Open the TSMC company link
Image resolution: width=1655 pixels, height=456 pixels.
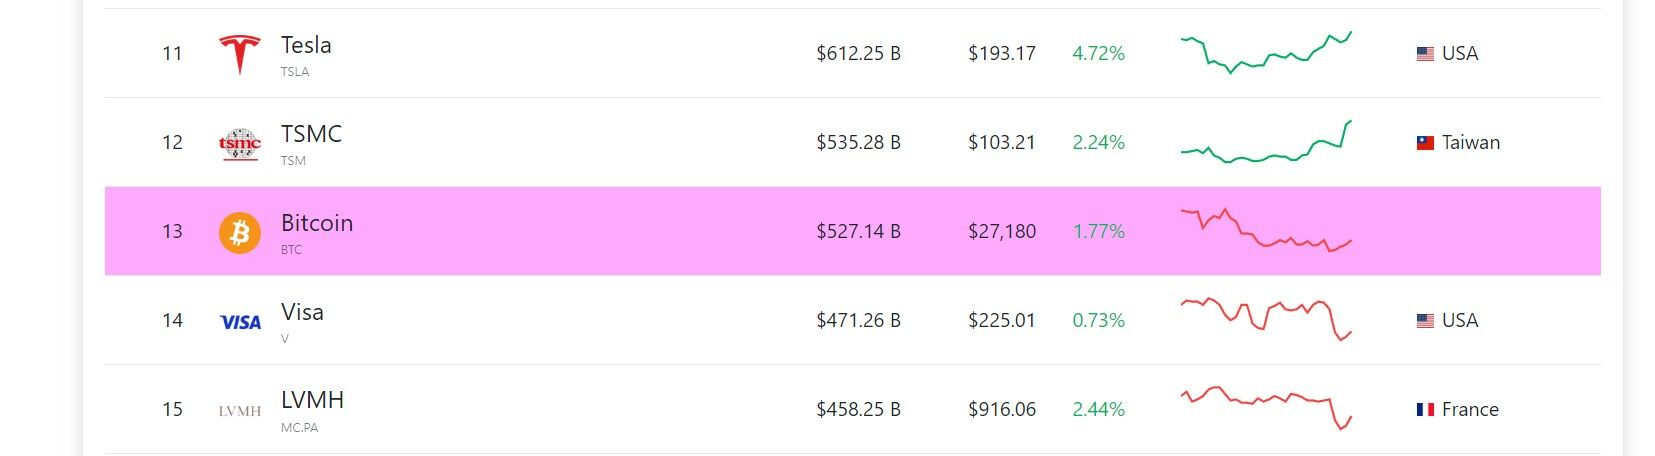pos(311,135)
